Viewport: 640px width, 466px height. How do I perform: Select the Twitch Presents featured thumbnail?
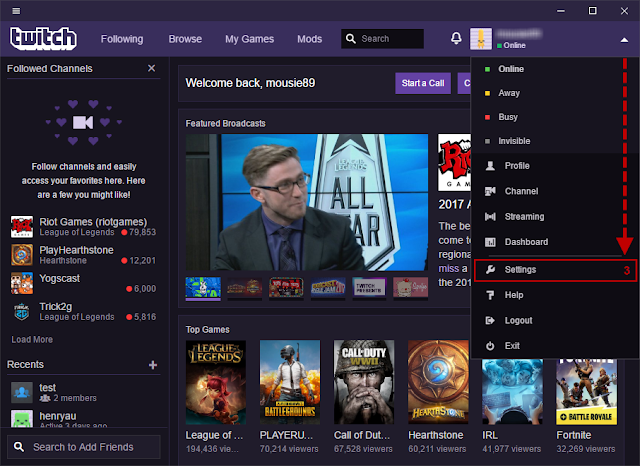(x=369, y=288)
